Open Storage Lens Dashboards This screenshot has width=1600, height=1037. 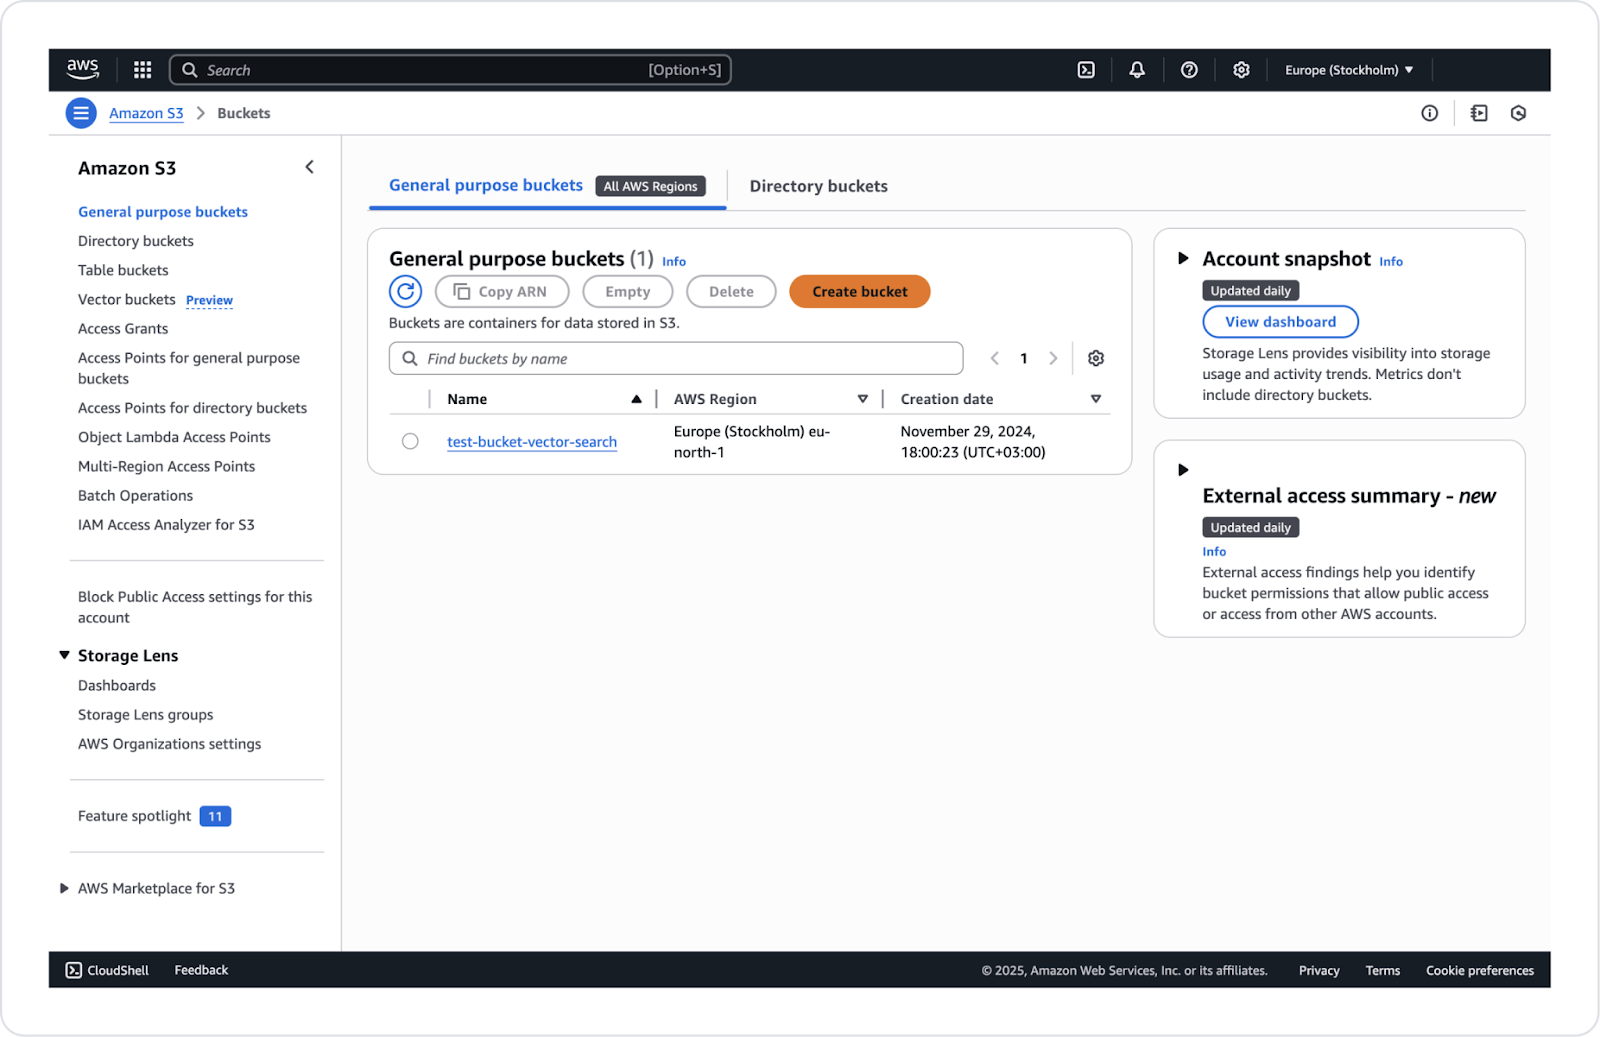(x=117, y=685)
